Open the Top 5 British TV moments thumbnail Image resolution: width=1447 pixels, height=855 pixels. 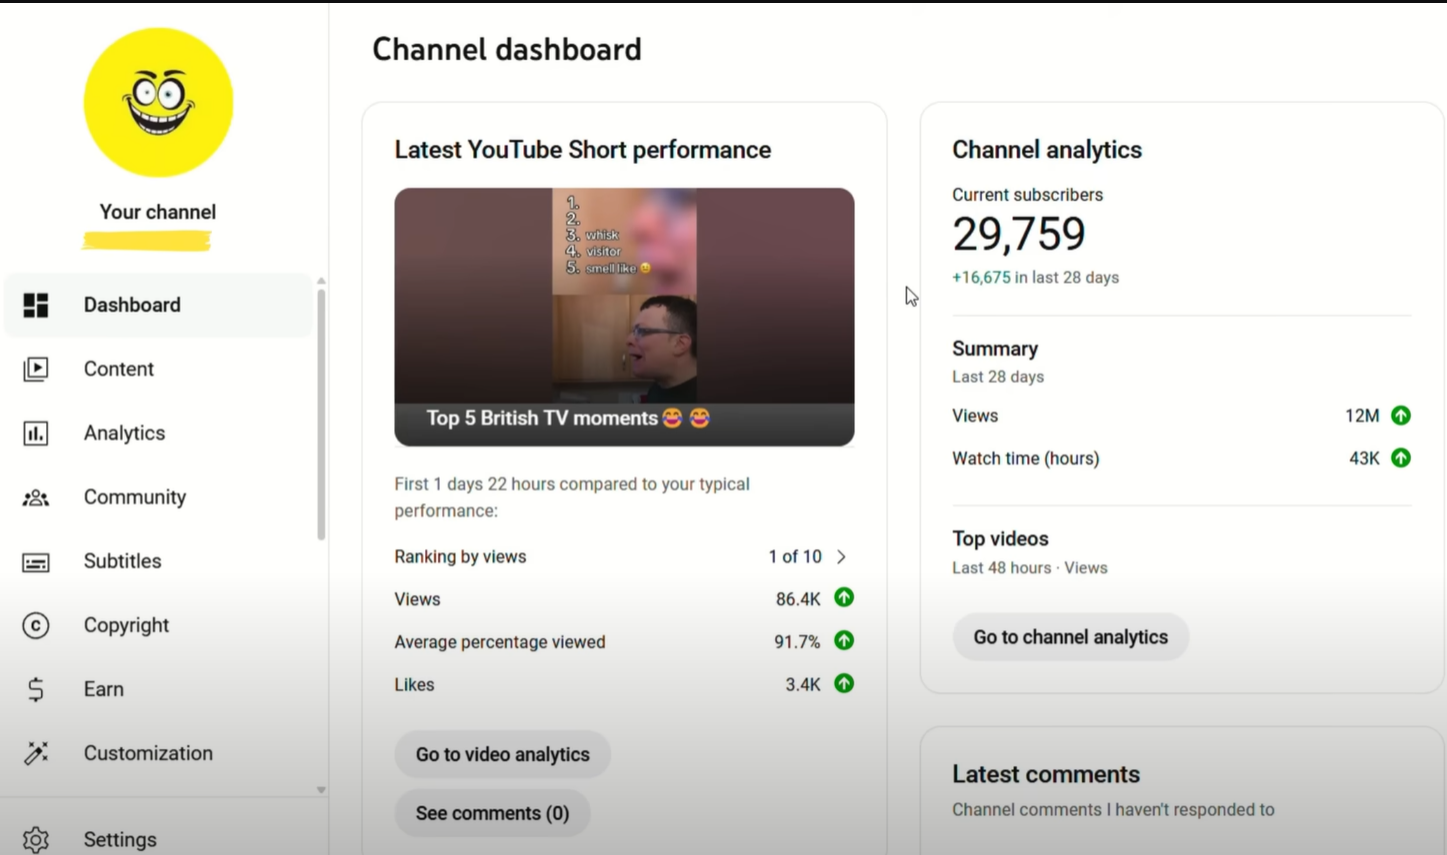coord(624,315)
